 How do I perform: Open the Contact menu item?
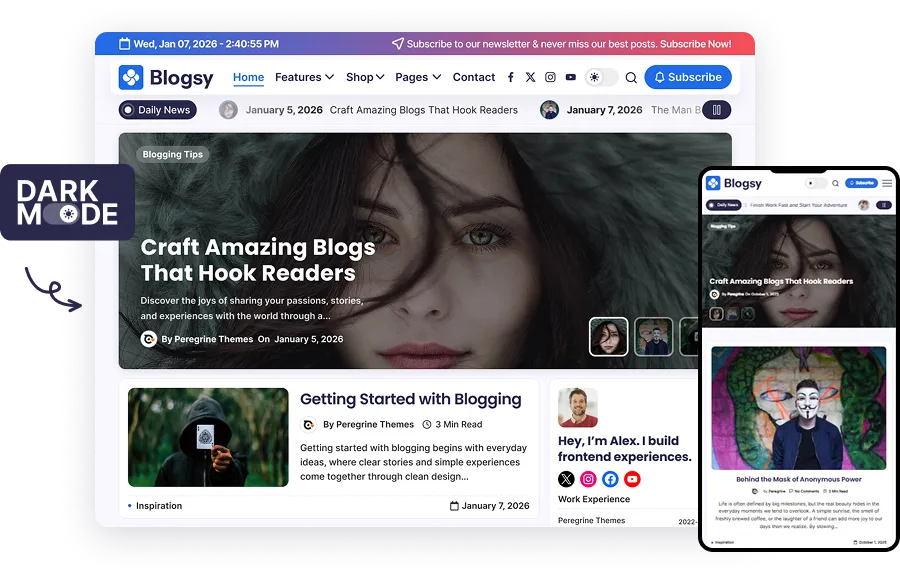click(473, 77)
